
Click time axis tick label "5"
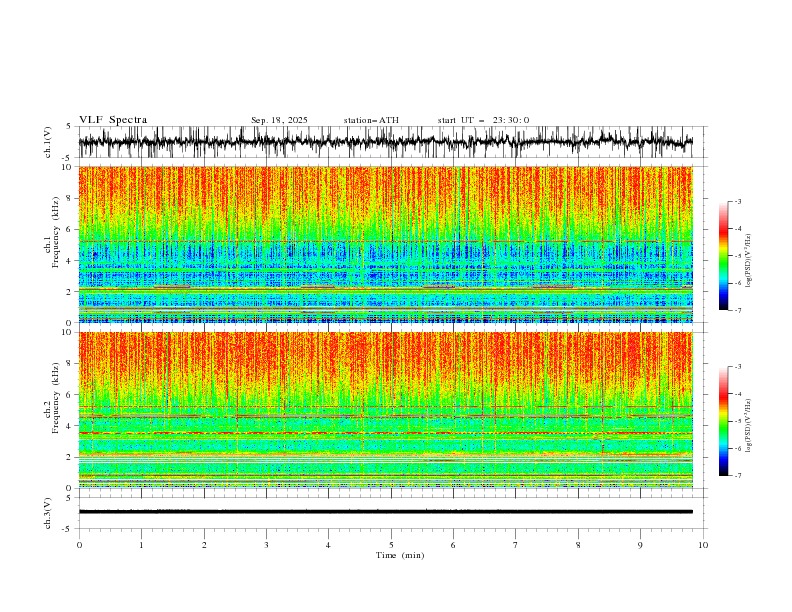pos(391,545)
